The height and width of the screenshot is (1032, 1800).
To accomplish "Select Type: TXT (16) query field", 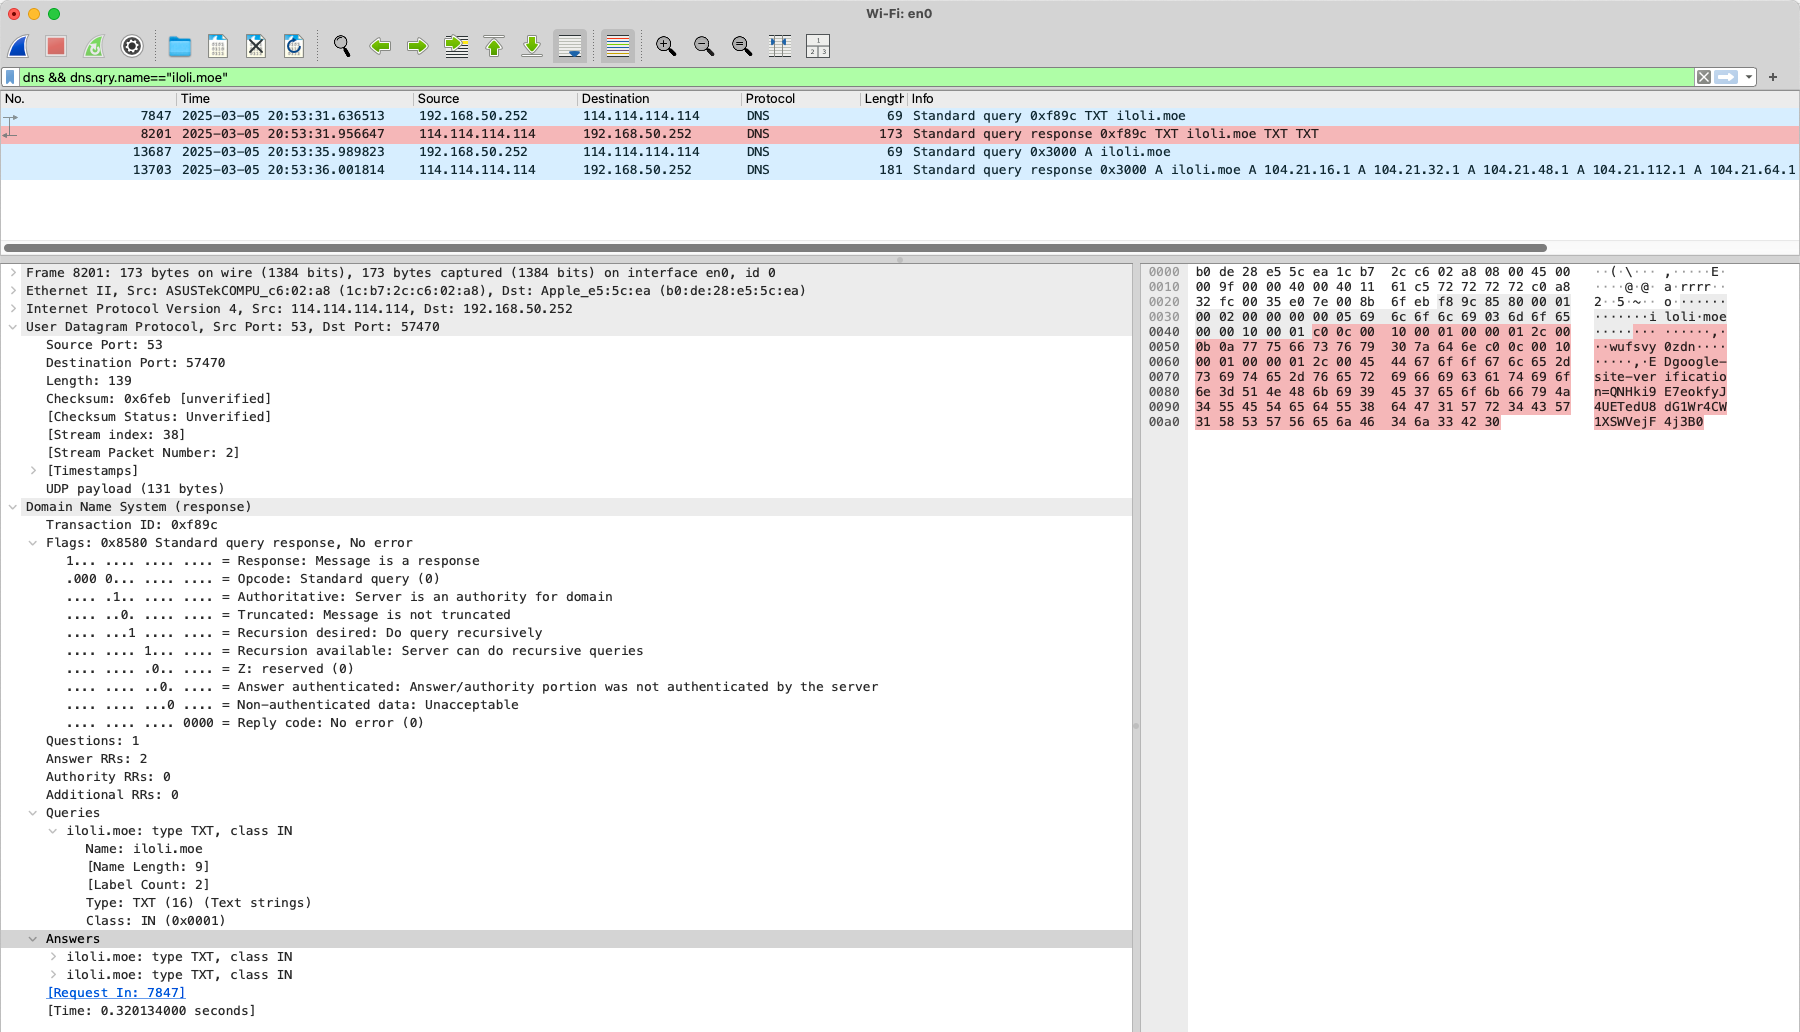I will point(199,903).
